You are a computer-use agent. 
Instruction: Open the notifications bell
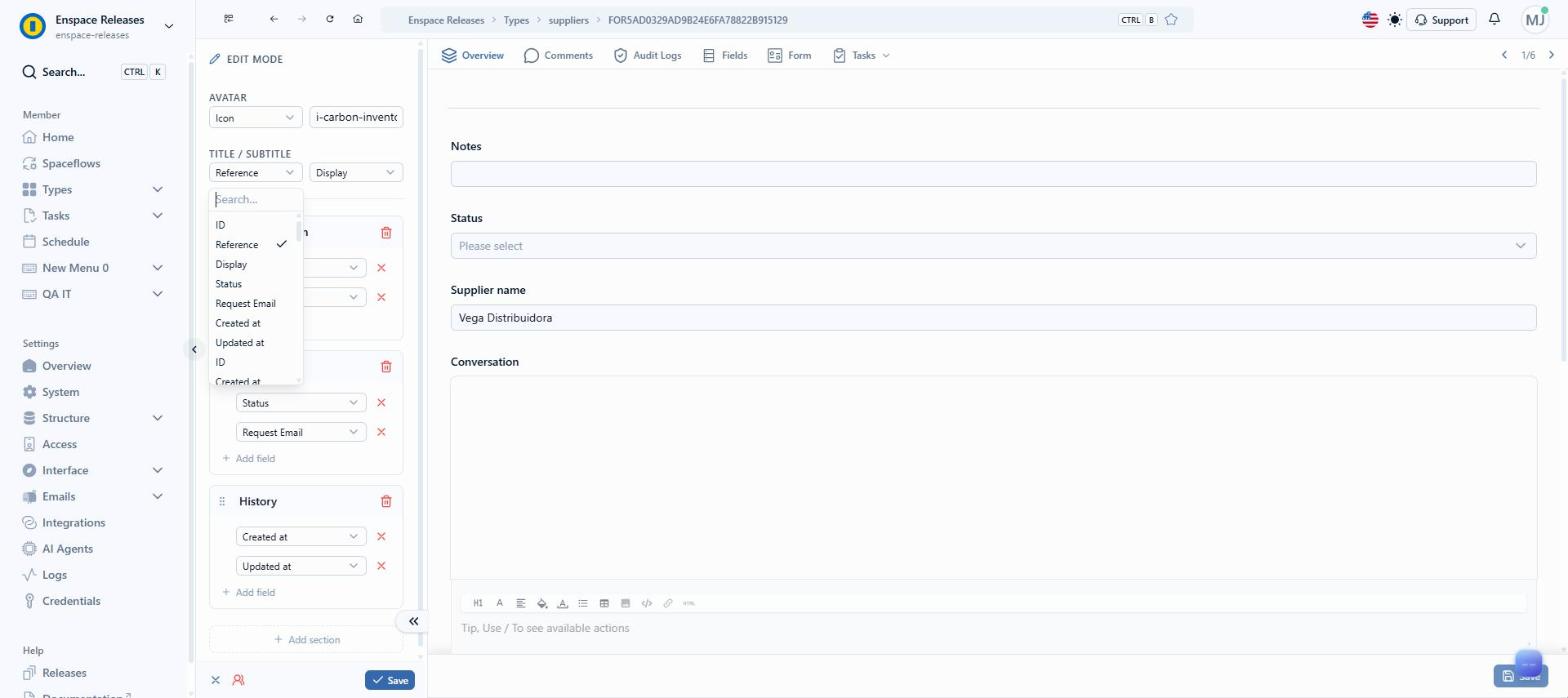pos(1494,19)
